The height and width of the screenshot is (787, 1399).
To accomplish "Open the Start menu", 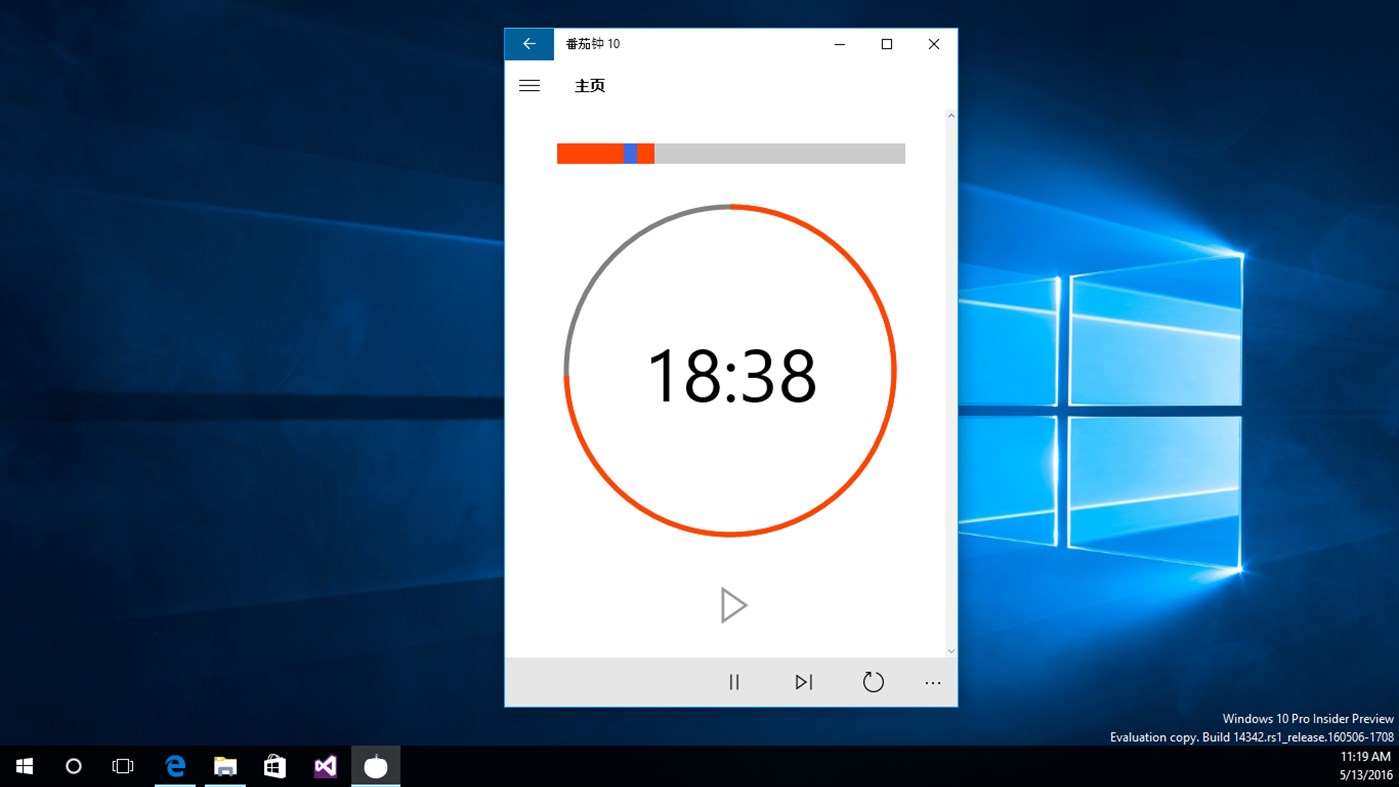I will (23, 766).
